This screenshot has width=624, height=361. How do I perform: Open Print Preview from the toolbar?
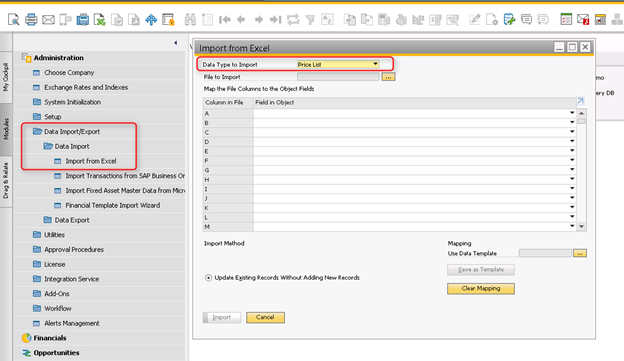point(14,19)
